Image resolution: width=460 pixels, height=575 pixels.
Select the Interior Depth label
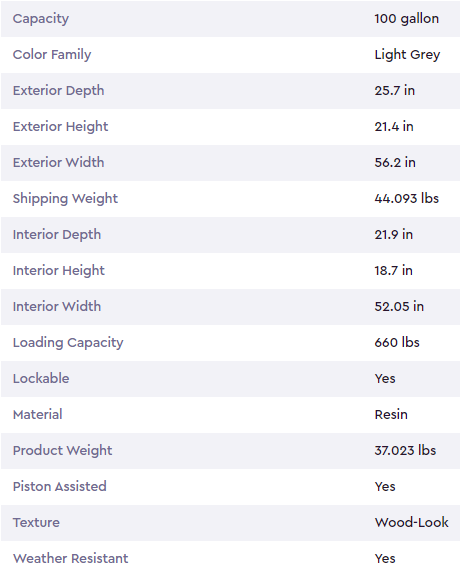coord(57,234)
